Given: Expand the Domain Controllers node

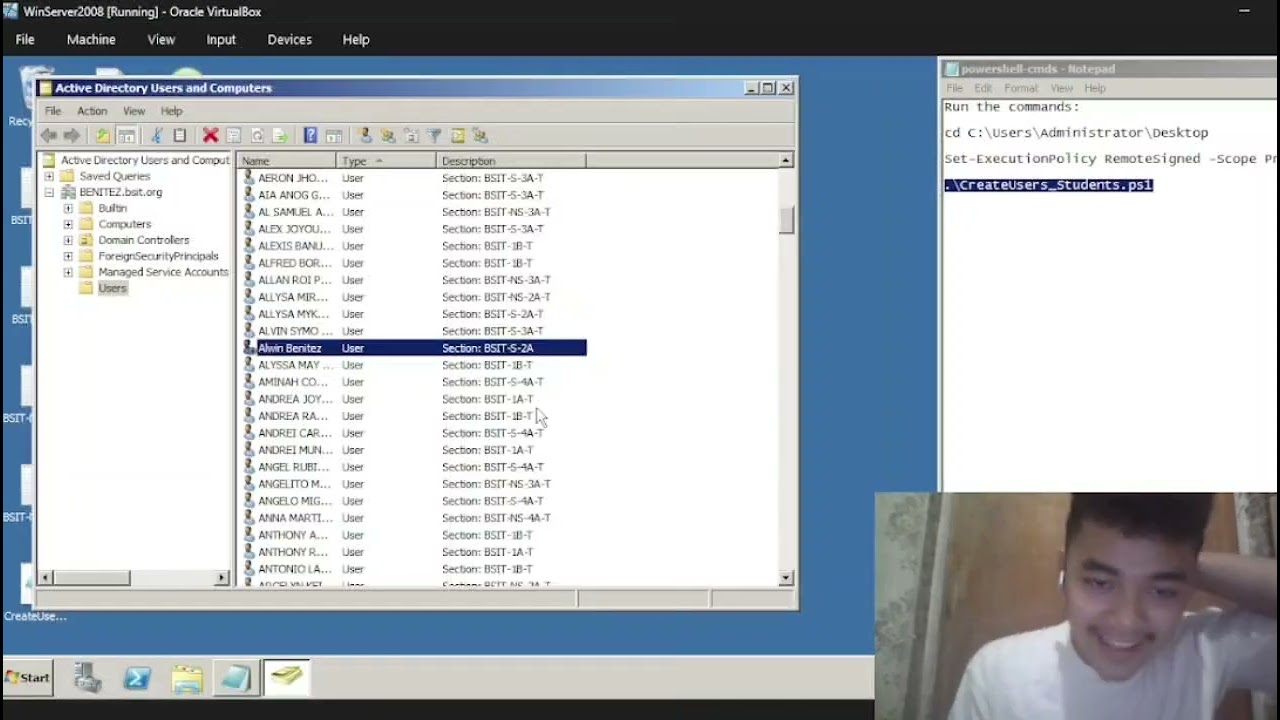Looking at the screenshot, I should (68, 240).
